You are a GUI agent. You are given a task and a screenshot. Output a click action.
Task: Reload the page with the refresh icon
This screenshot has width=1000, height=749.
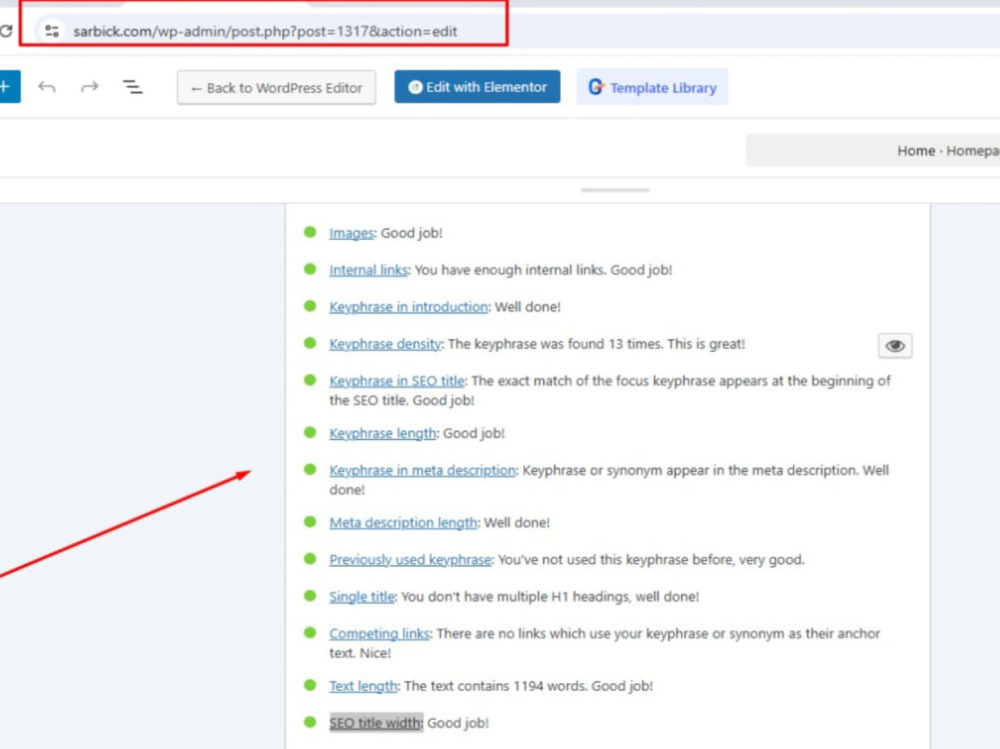(6, 31)
